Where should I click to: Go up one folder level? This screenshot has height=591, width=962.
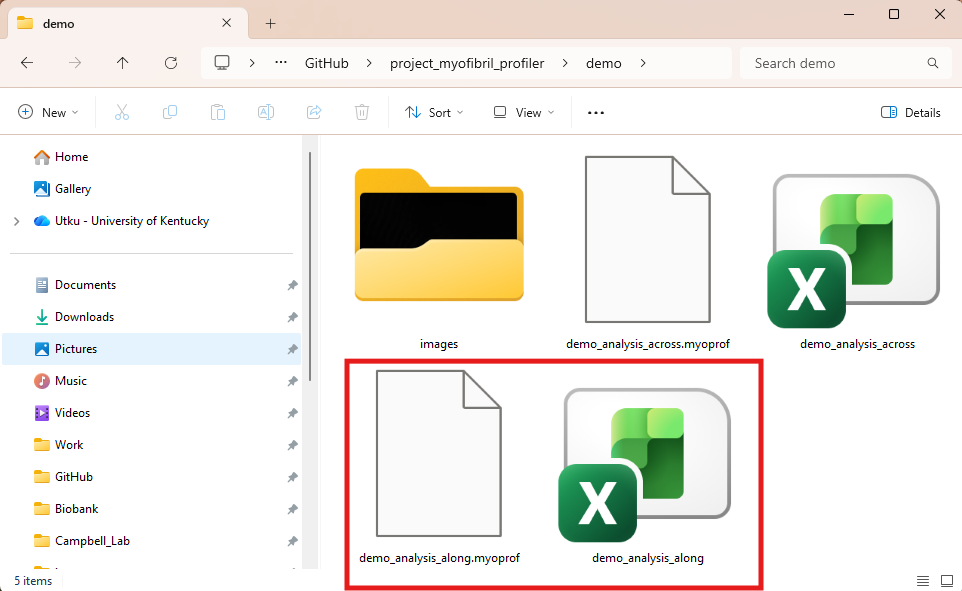(123, 63)
